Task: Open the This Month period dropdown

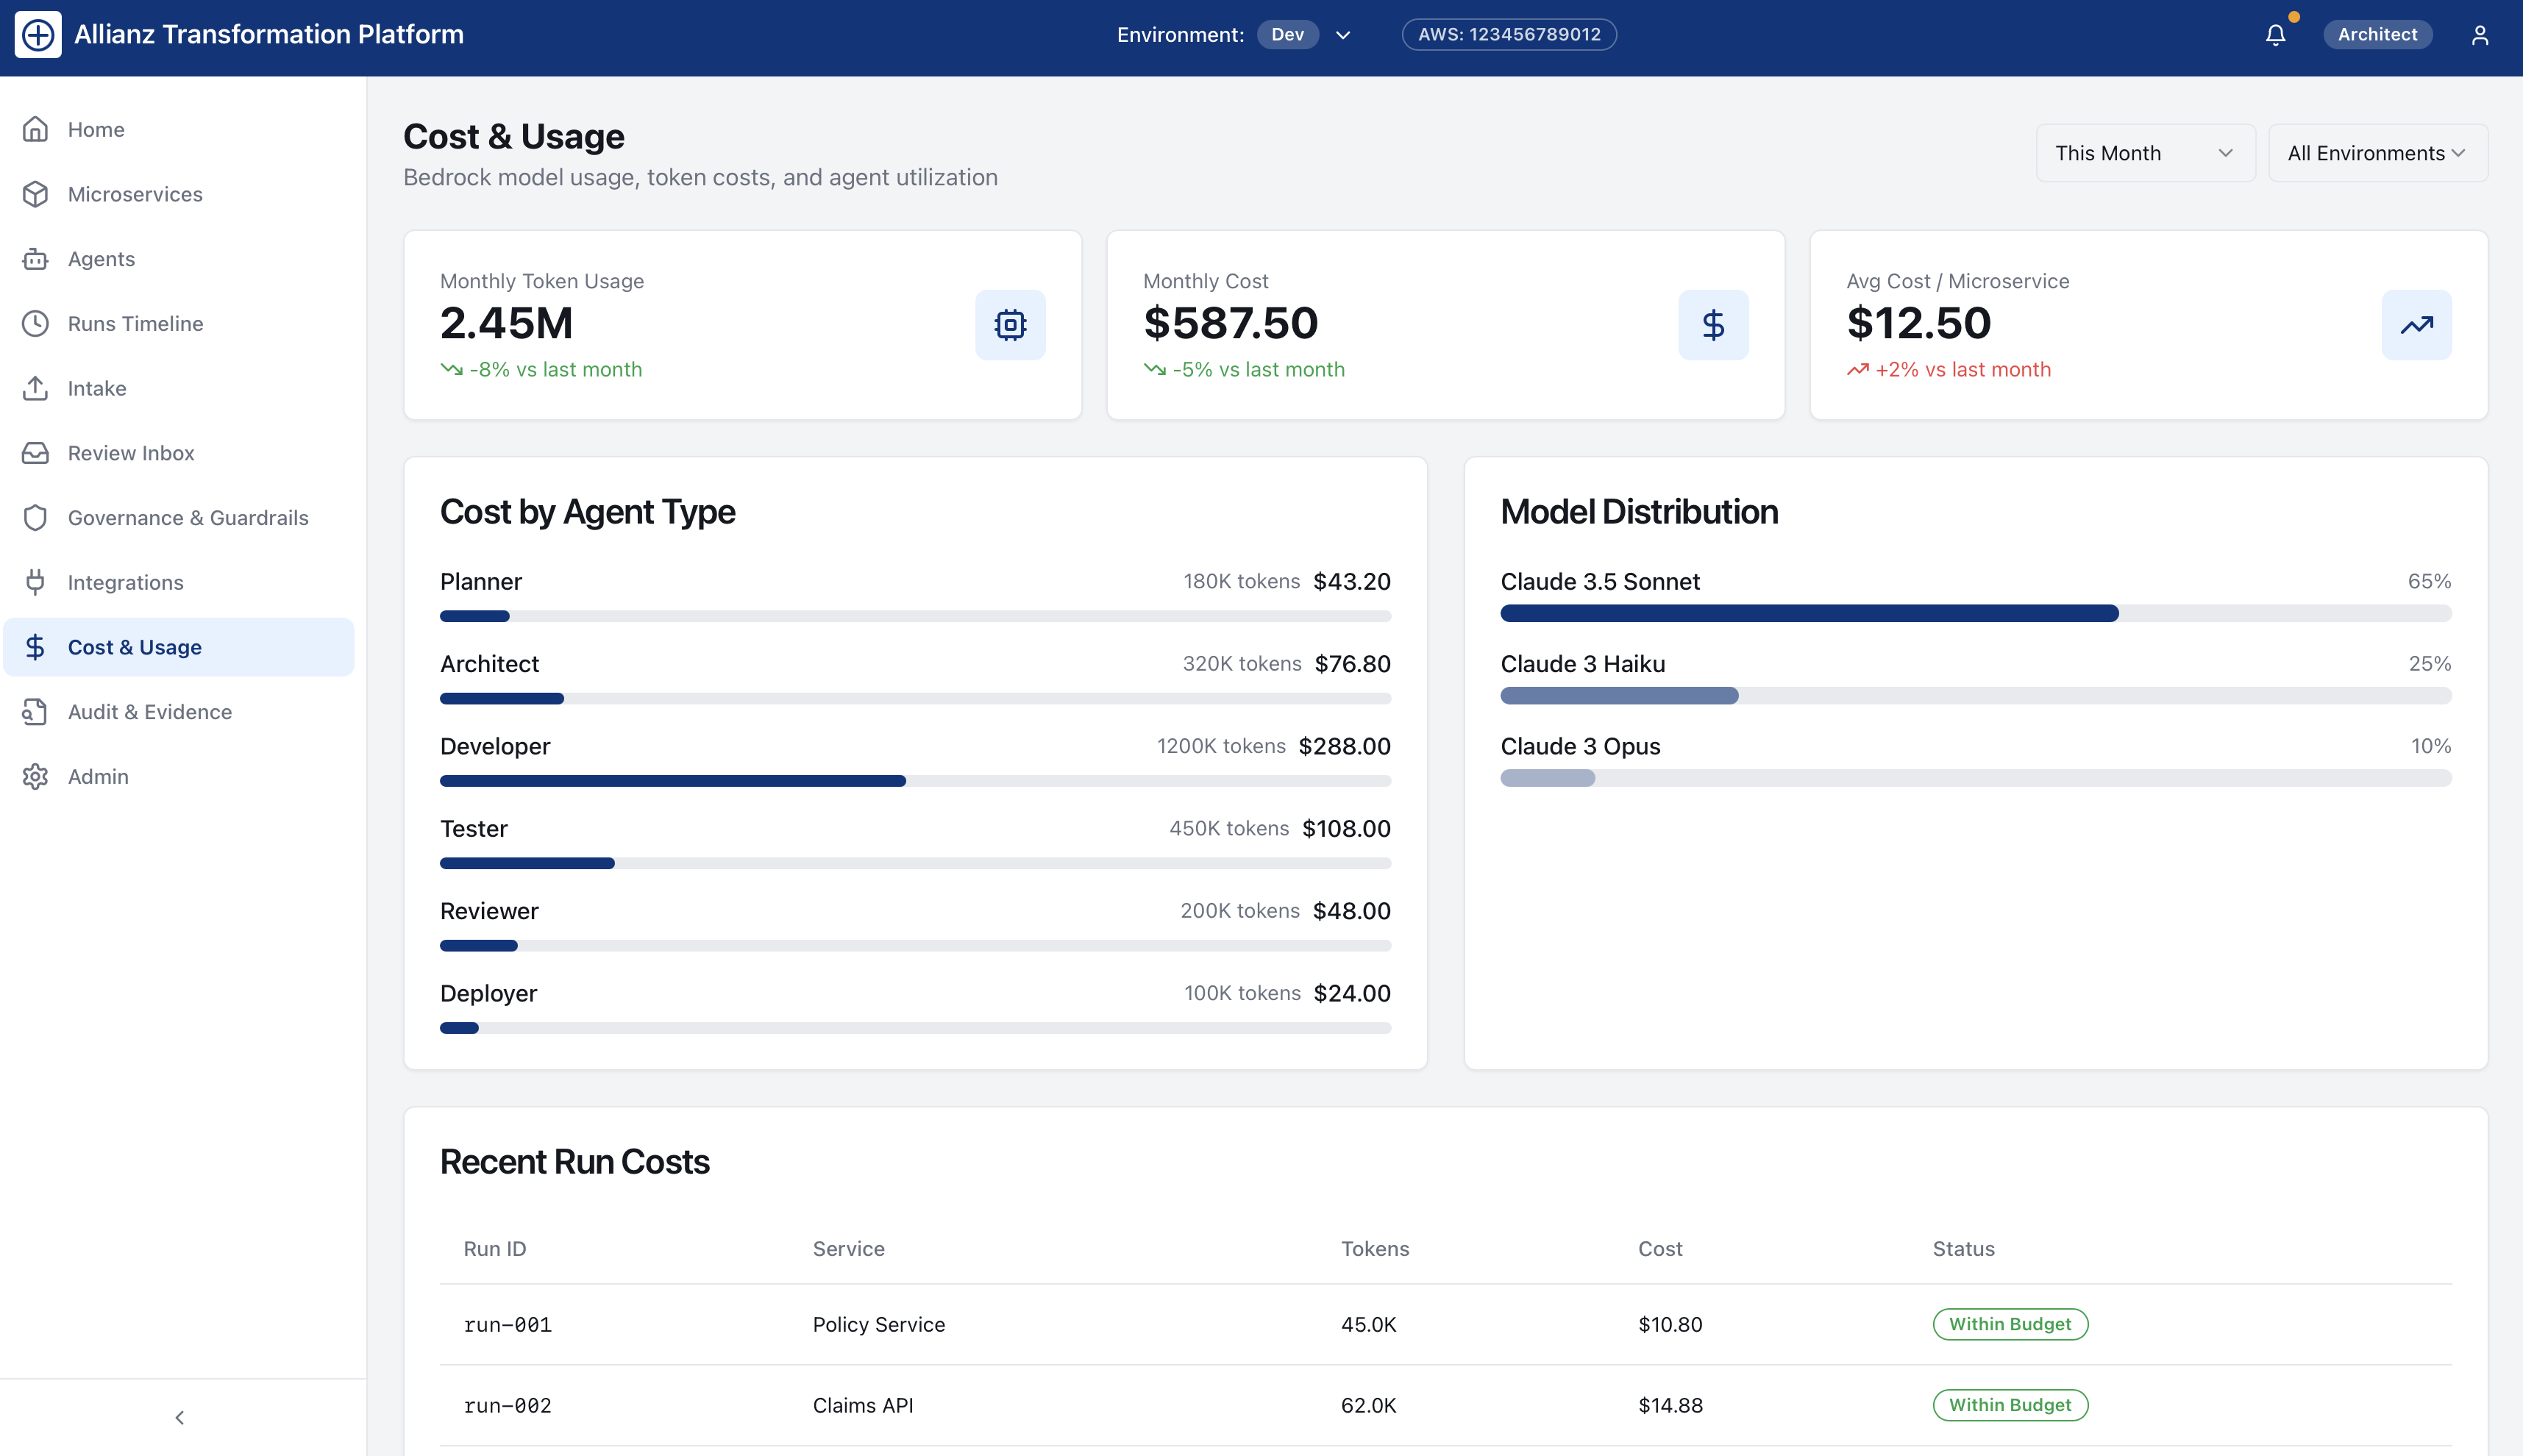Action: [x=2144, y=153]
